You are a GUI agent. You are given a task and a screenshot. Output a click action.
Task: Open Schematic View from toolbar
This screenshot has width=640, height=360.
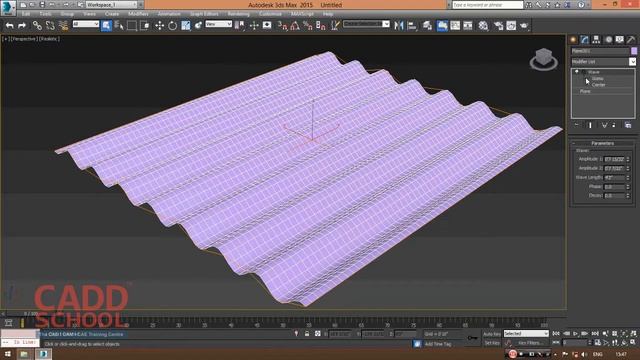coord(468,25)
